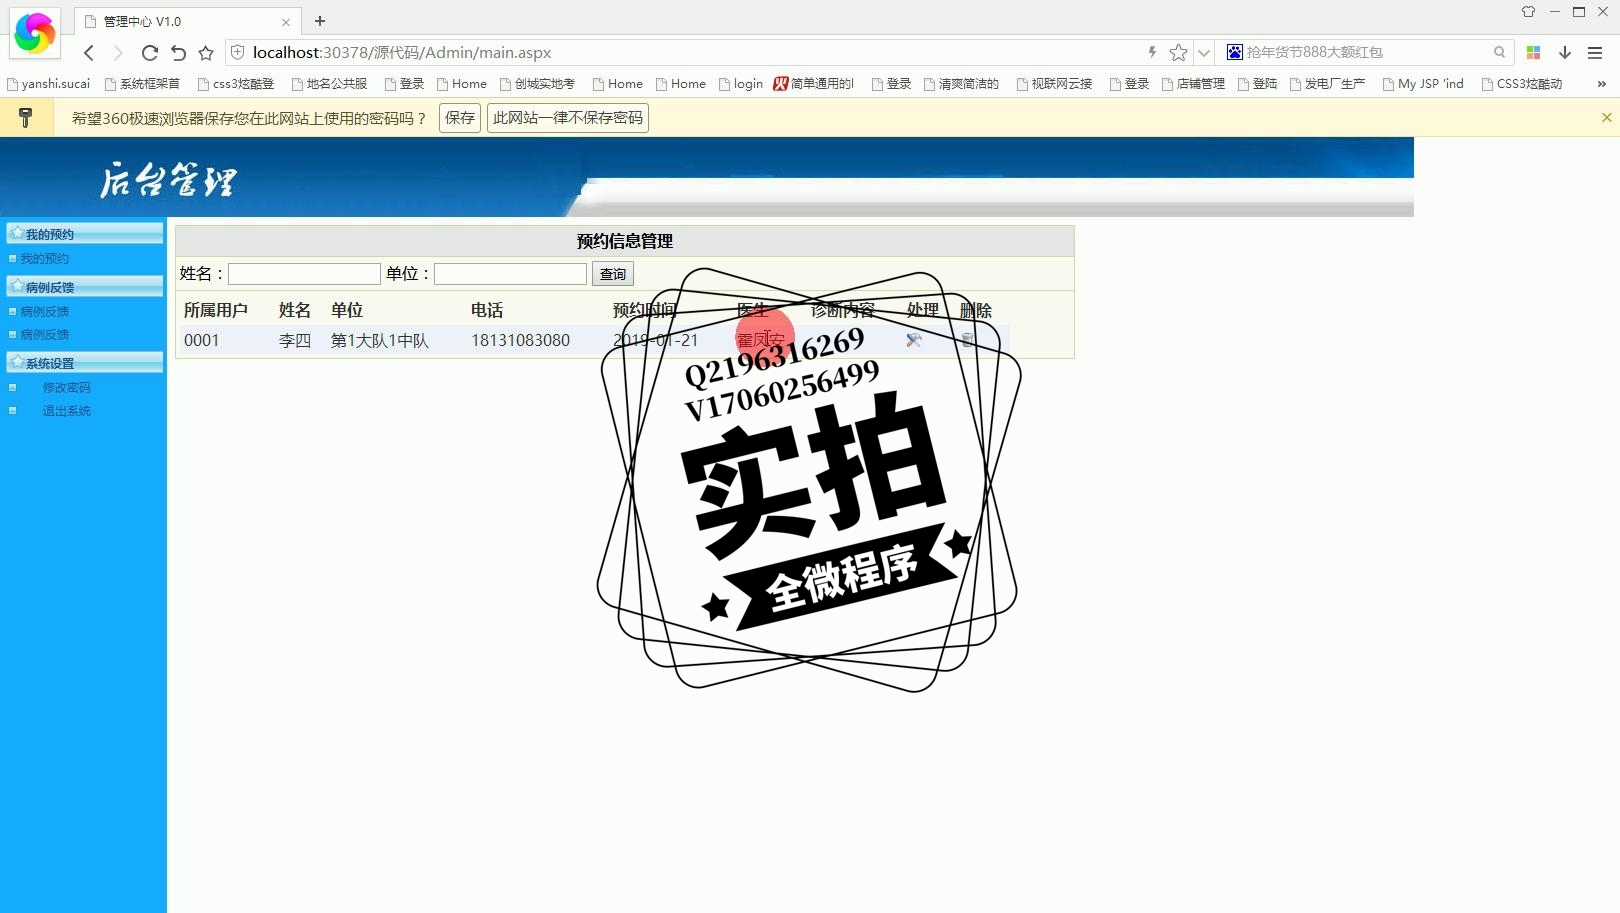Click the password key icon in infobar
This screenshot has height=913, width=1620.
pyautogui.click(x=25, y=118)
